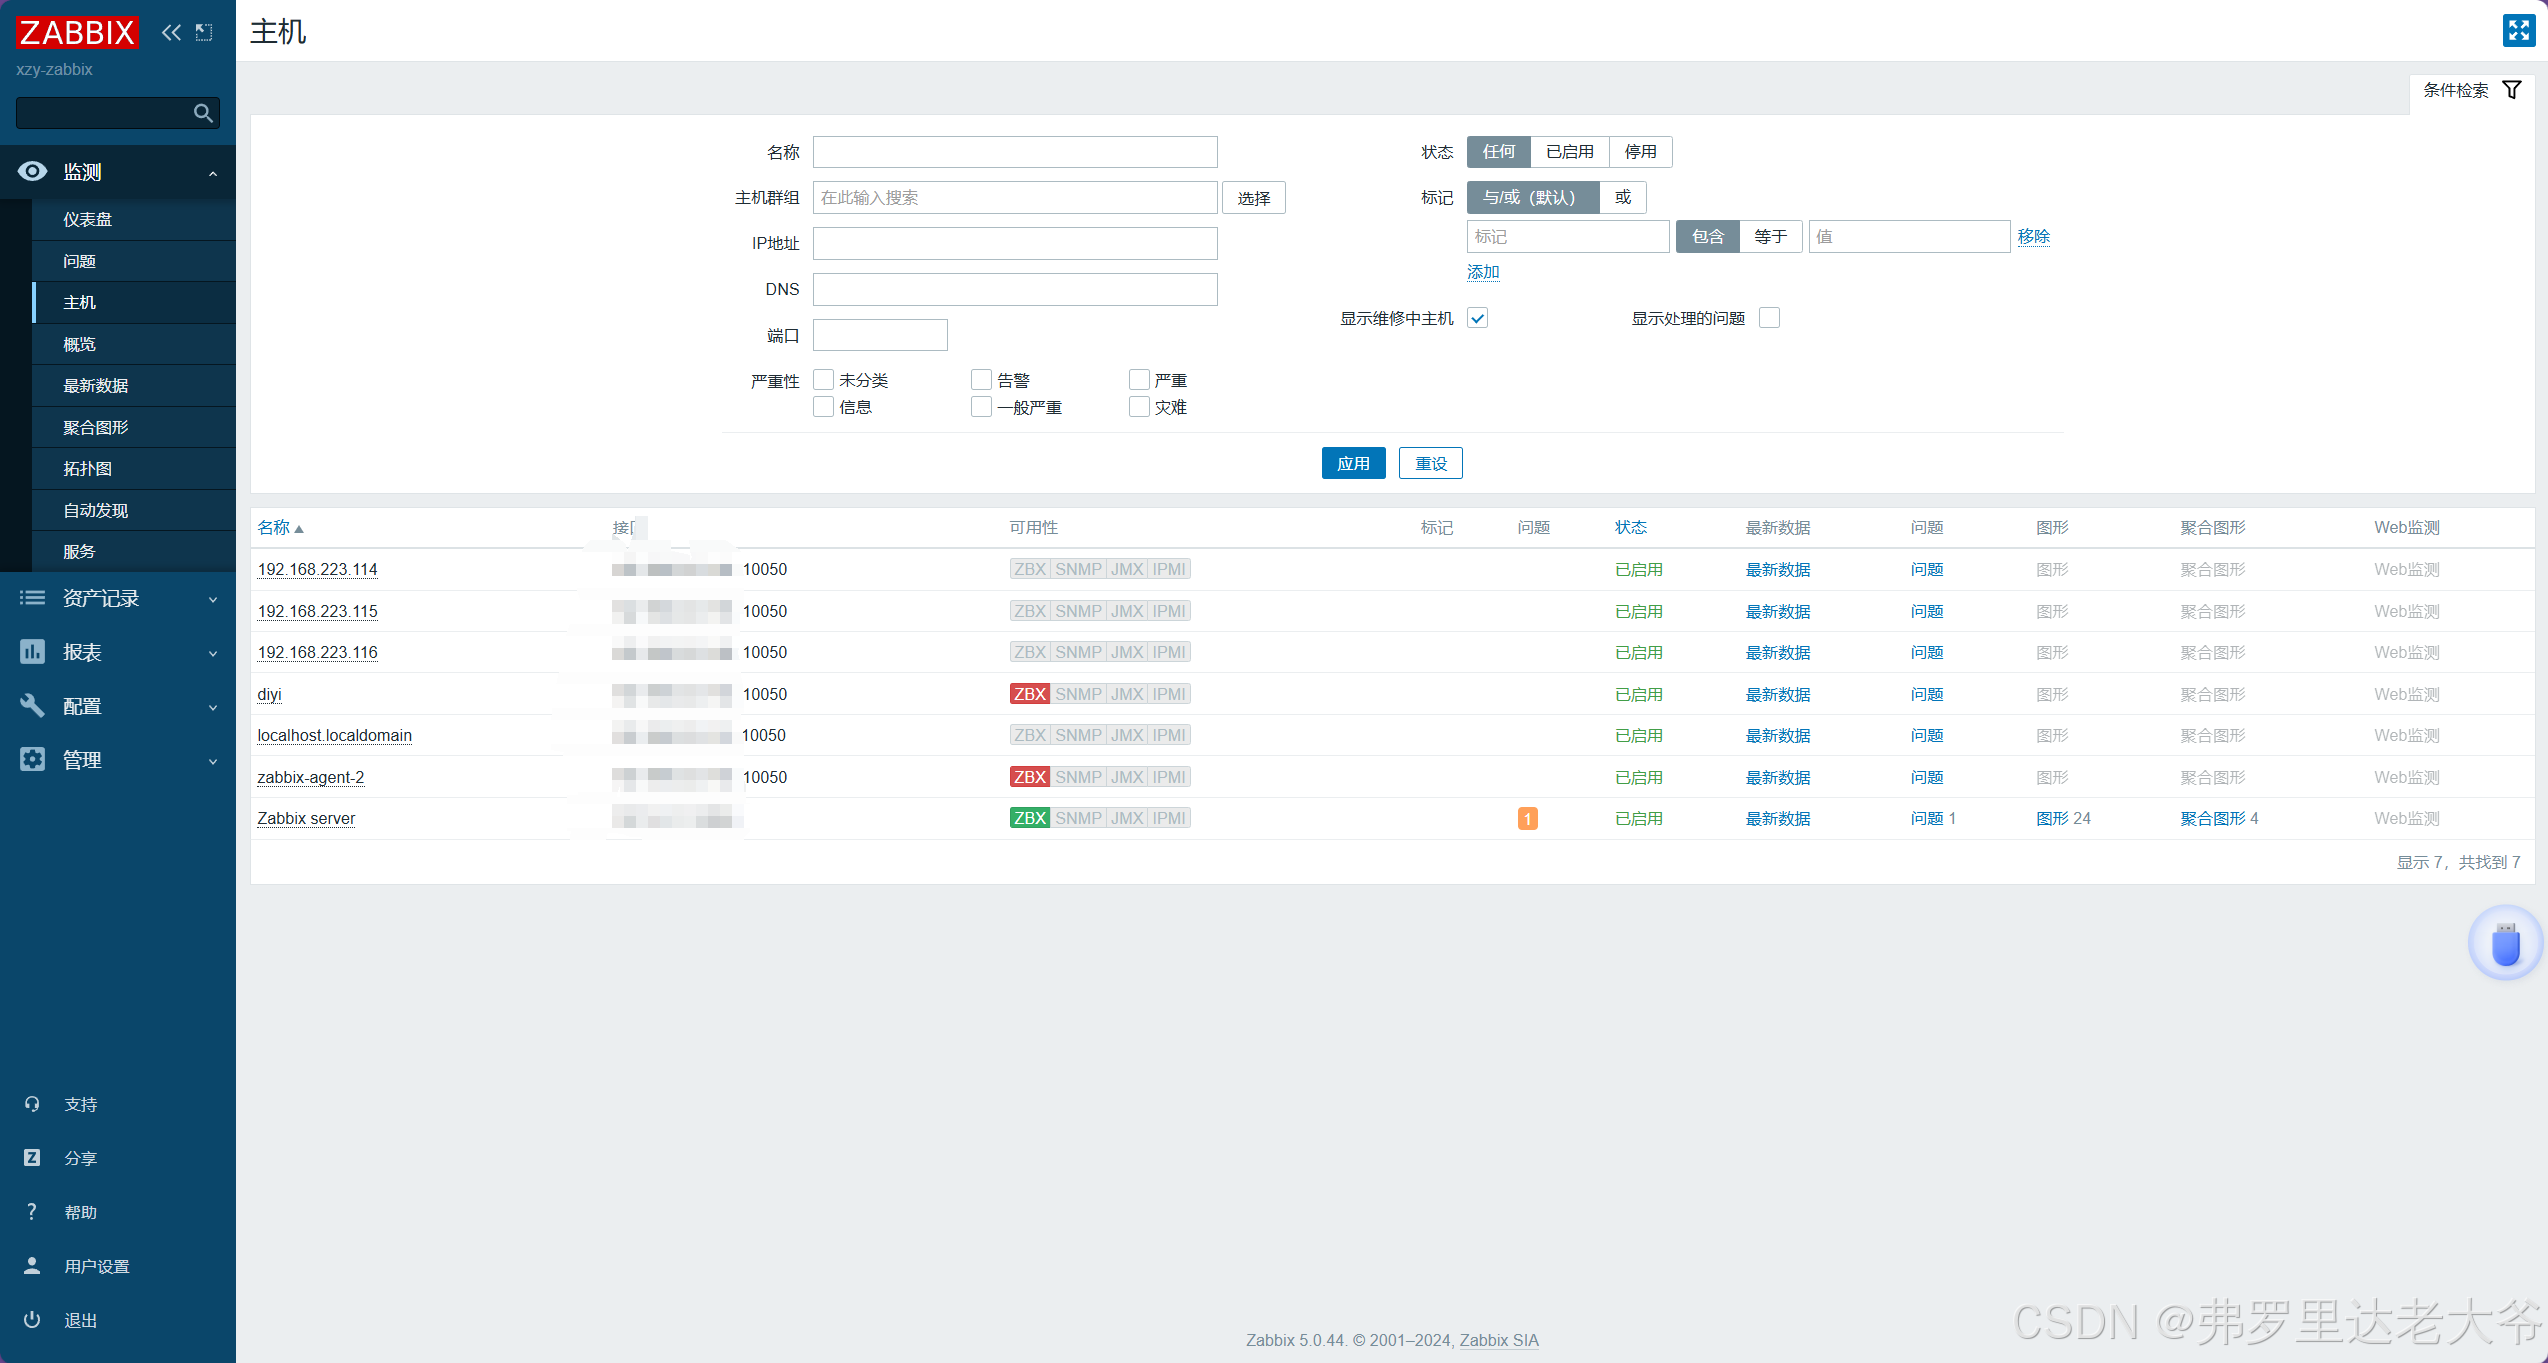This screenshot has height=1363, width=2548.
Task: Click the ZABBIX logo
Action: [76, 32]
